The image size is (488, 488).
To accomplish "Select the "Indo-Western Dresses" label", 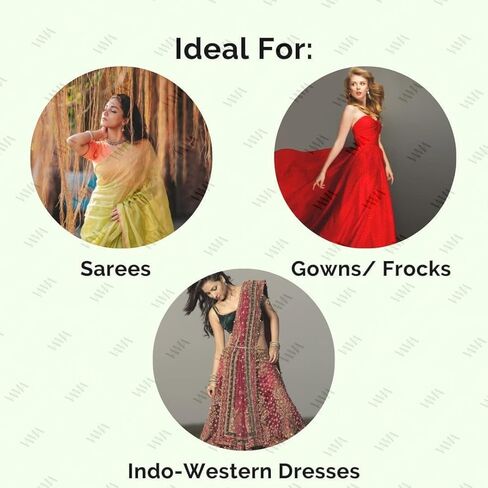I will (x=244, y=471).
